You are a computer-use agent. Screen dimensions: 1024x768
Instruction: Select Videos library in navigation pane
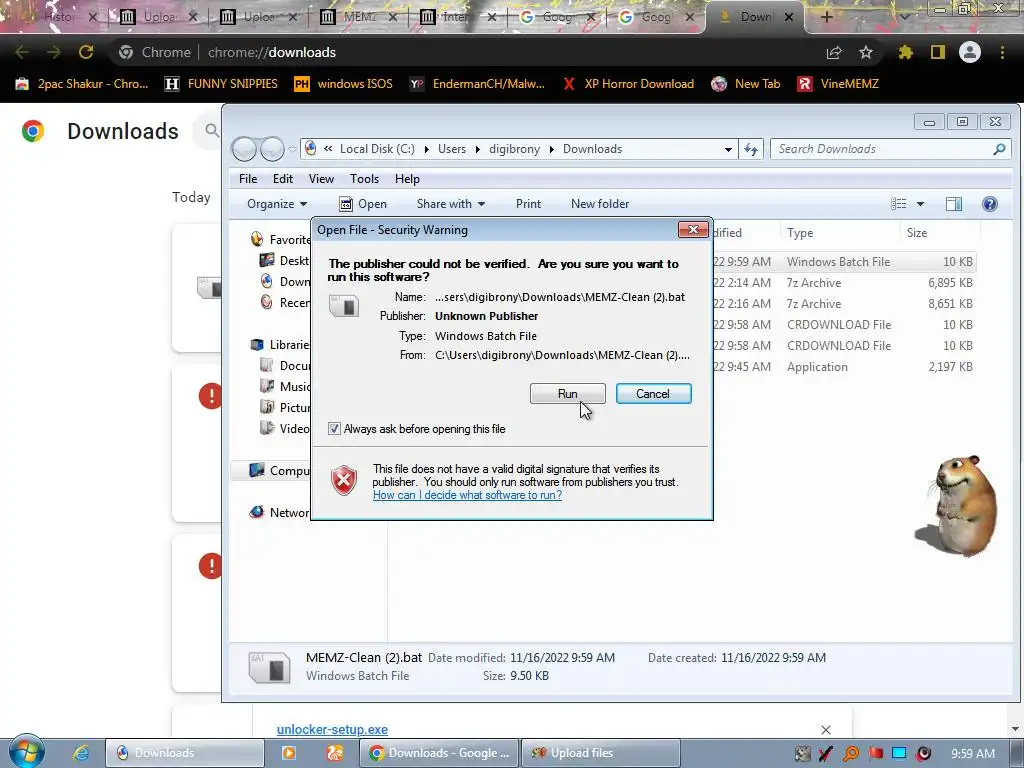(x=285, y=428)
